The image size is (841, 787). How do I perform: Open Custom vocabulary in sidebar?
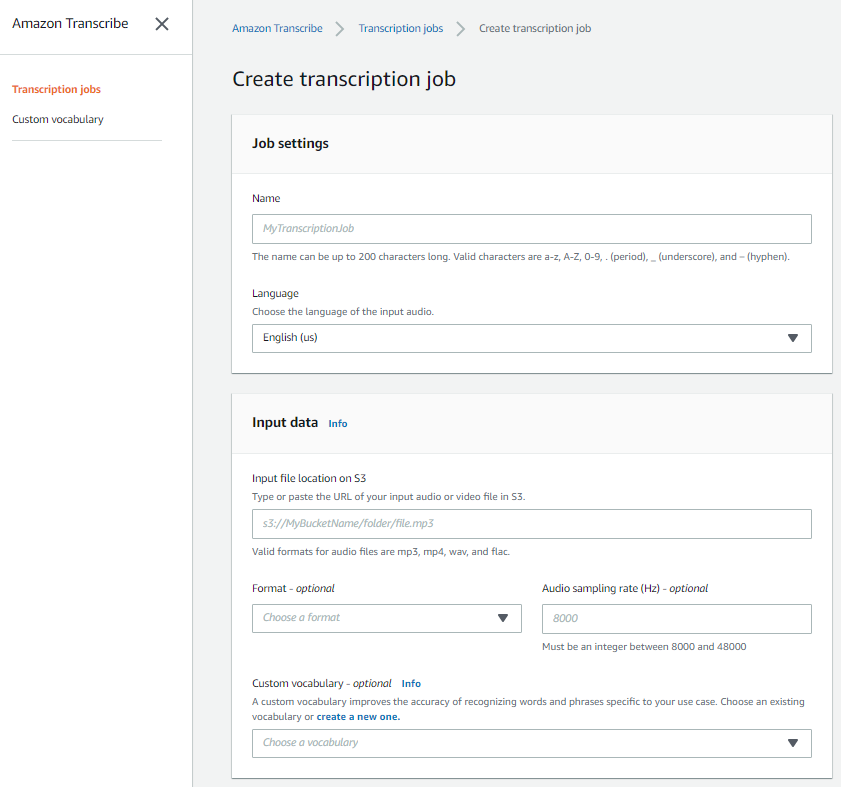[x=58, y=119]
